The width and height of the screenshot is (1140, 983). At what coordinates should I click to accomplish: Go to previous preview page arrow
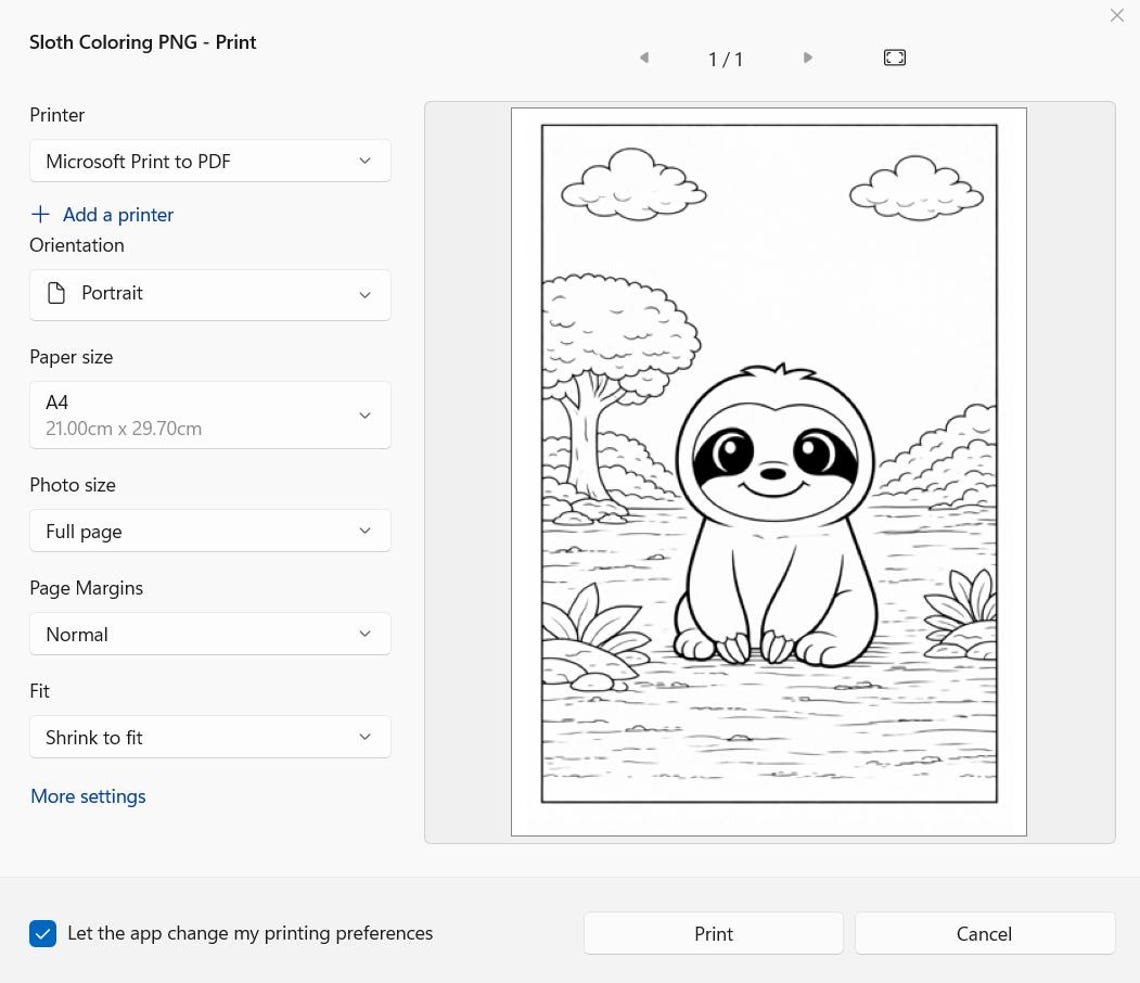pyautogui.click(x=644, y=57)
